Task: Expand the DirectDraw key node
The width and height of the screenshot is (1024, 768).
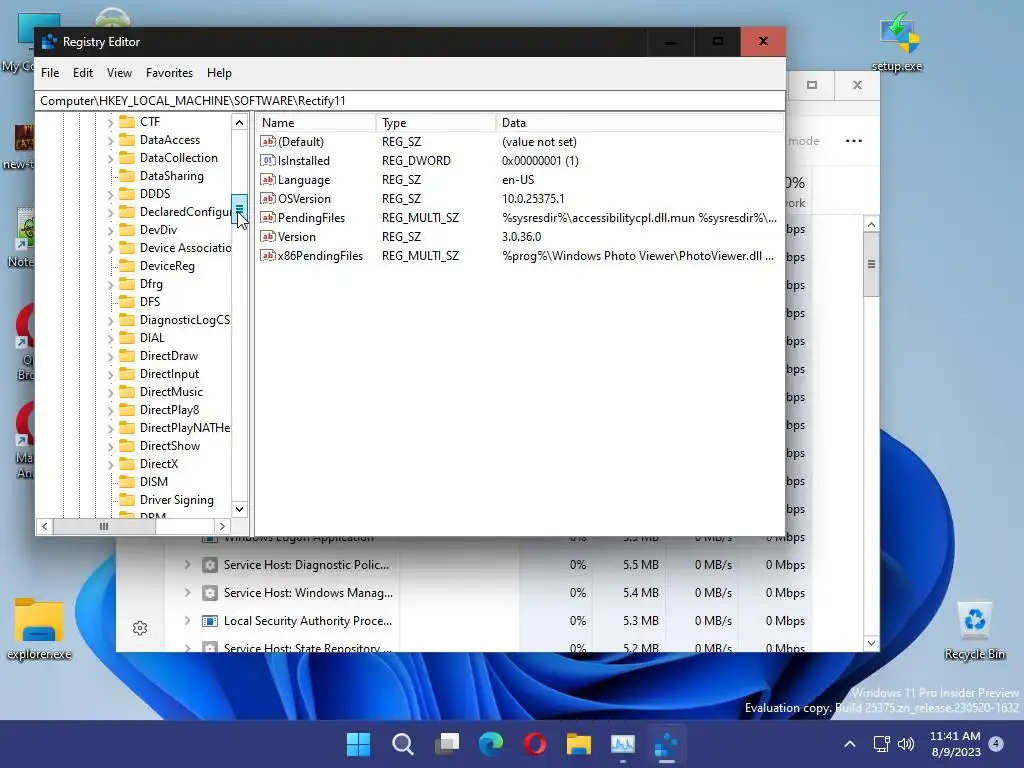Action: [x=110, y=356]
